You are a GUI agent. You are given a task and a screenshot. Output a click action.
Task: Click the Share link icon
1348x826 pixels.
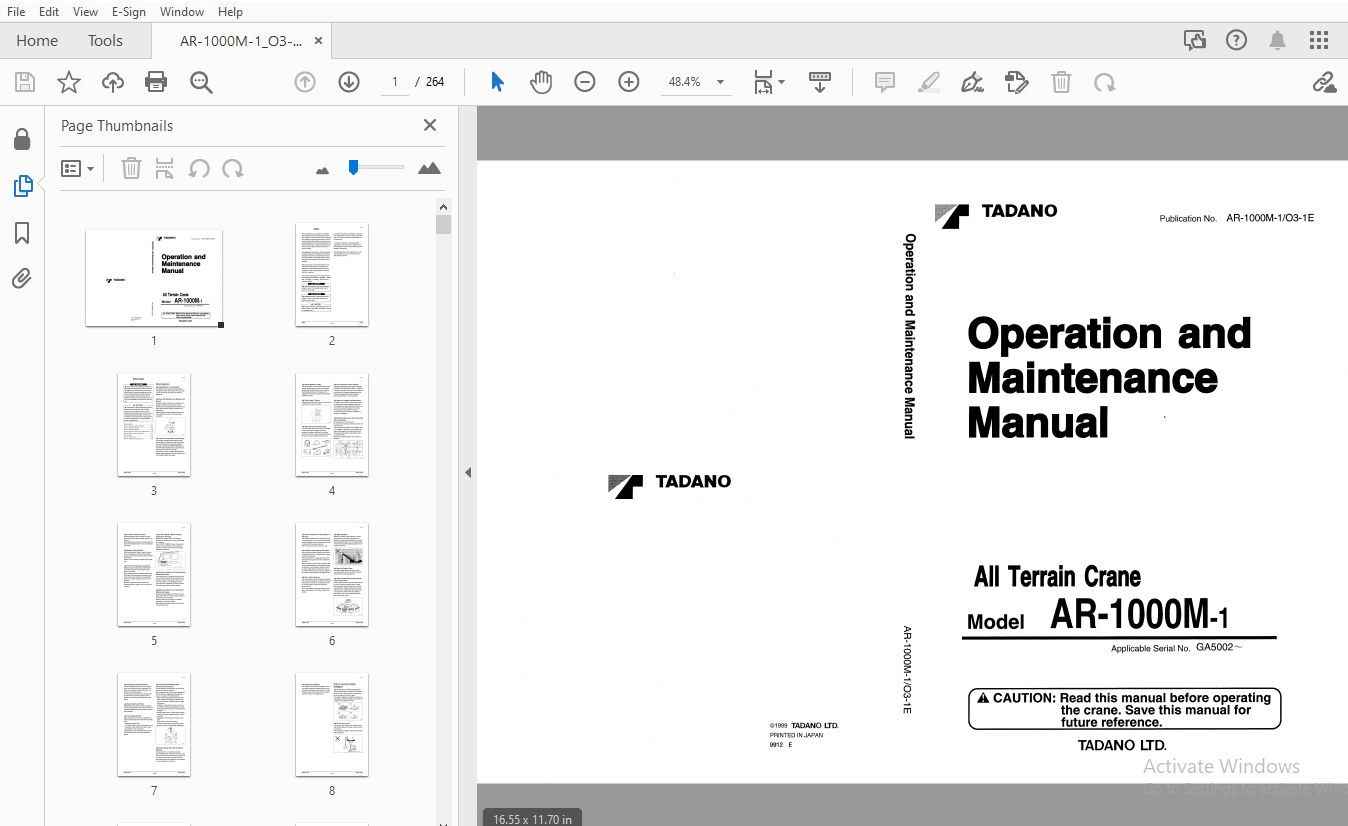pos(1325,82)
